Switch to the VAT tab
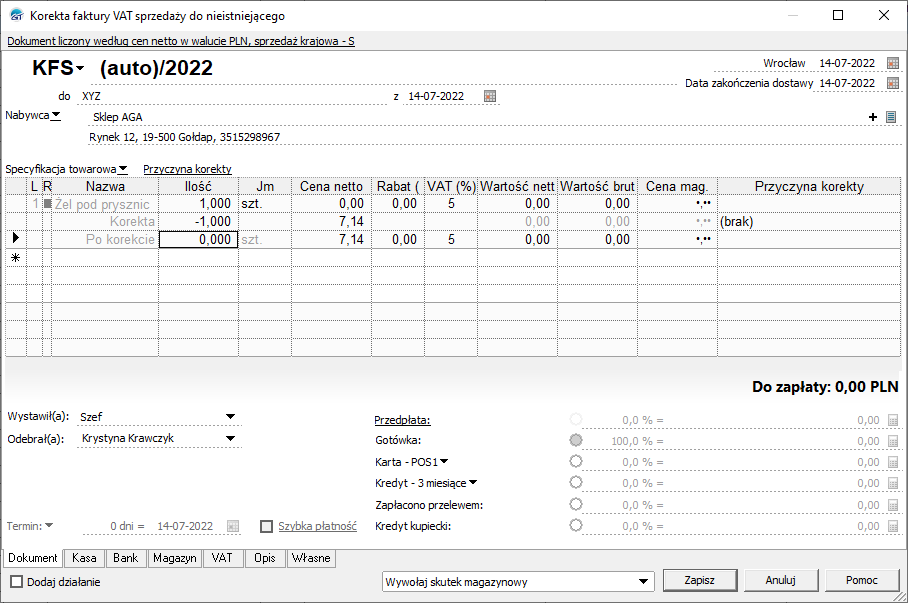Image resolution: width=908 pixels, height=603 pixels. (x=222, y=558)
